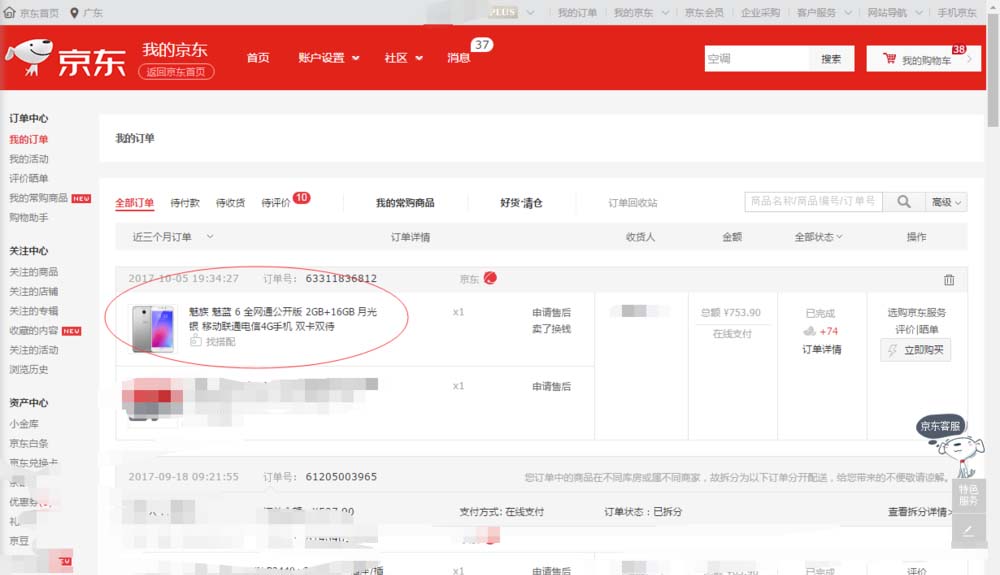Open 订单详情 link for Meizu order
This screenshot has width=1000, height=575.
click(x=821, y=349)
